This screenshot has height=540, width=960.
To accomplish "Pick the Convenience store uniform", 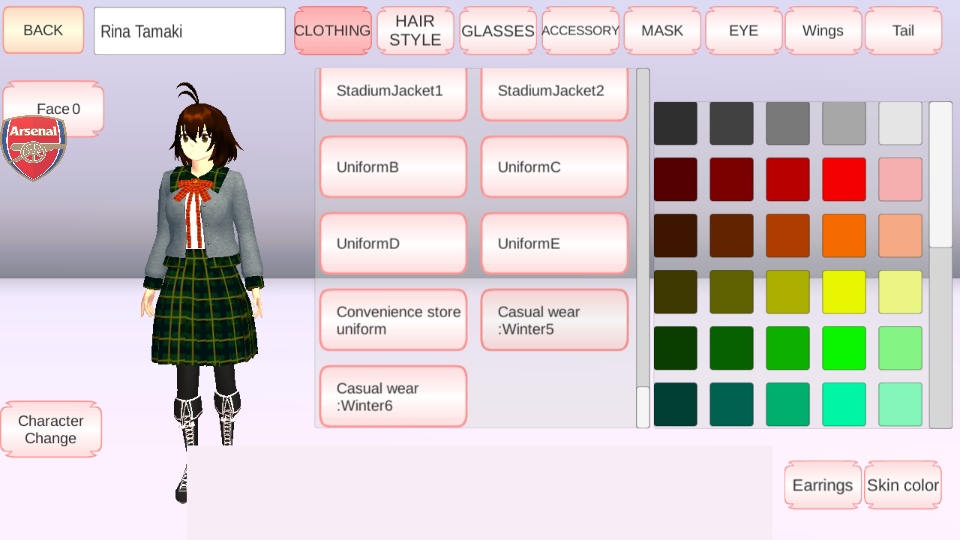I will pos(393,320).
